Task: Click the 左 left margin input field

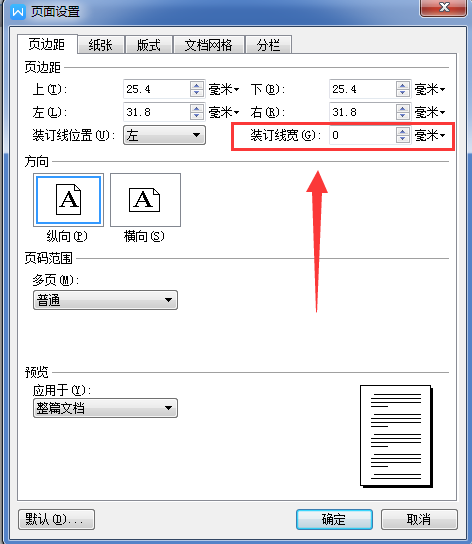Action: click(157, 112)
